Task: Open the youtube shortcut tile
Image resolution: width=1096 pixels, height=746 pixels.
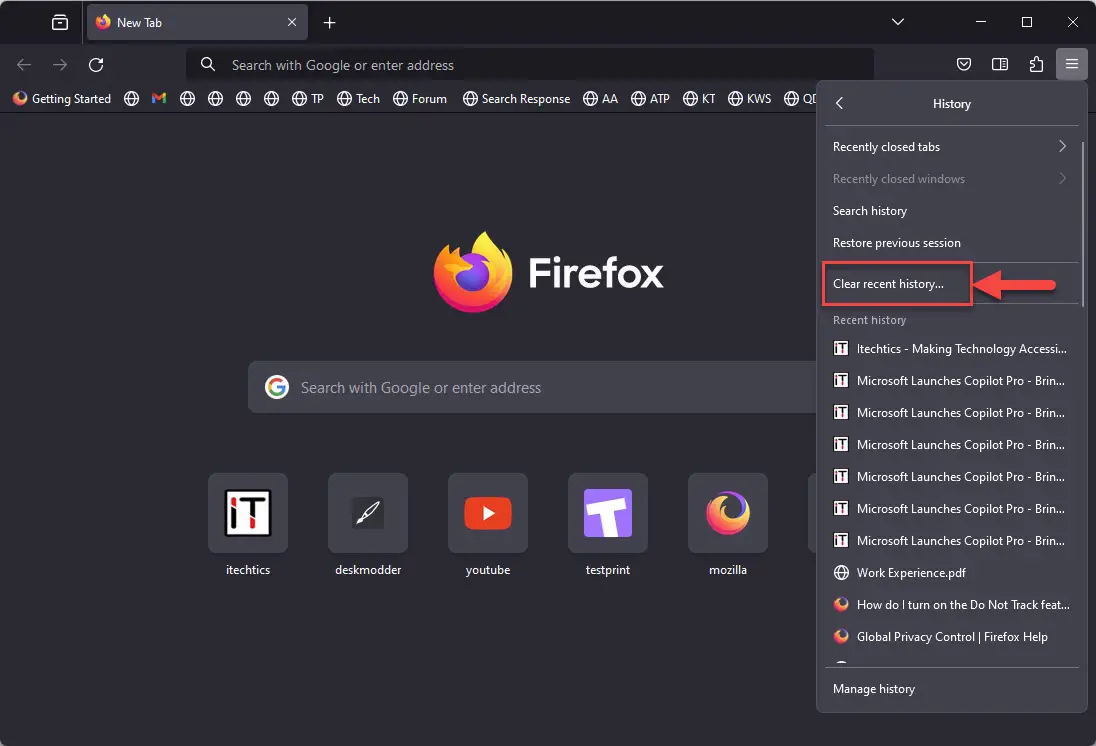Action: pyautogui.click(x=487, y=512)
